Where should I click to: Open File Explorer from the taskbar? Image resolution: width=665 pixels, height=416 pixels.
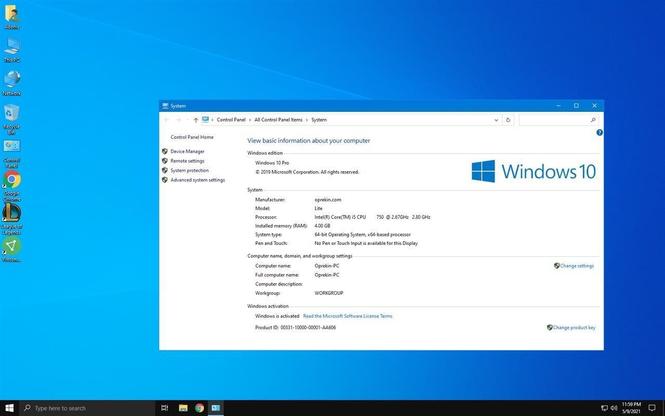[x=183, y=408]
